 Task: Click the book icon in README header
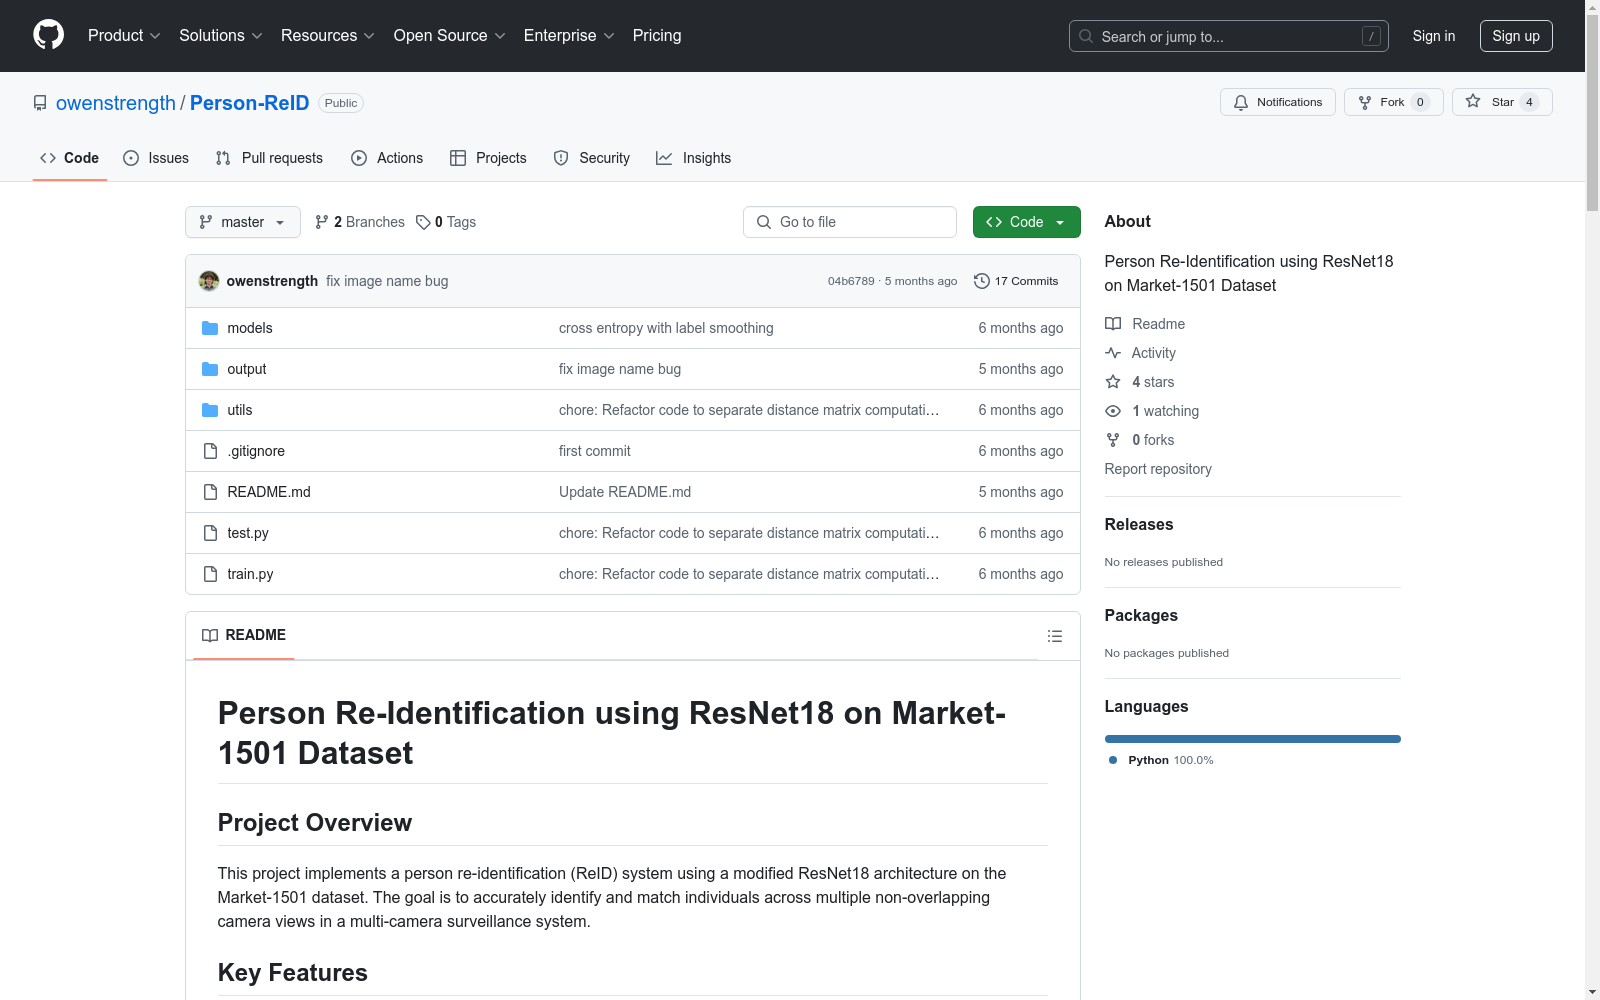[x=210, y=635]
